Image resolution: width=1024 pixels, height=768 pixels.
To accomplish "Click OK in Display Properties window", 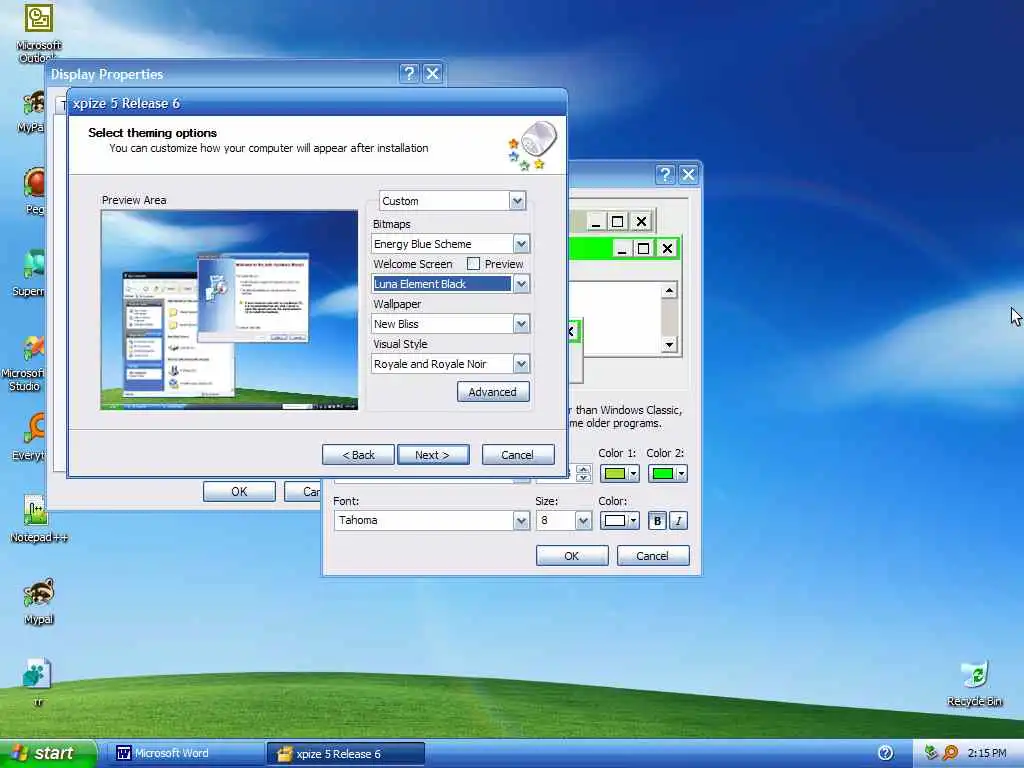I will click(x=239, y=491).
